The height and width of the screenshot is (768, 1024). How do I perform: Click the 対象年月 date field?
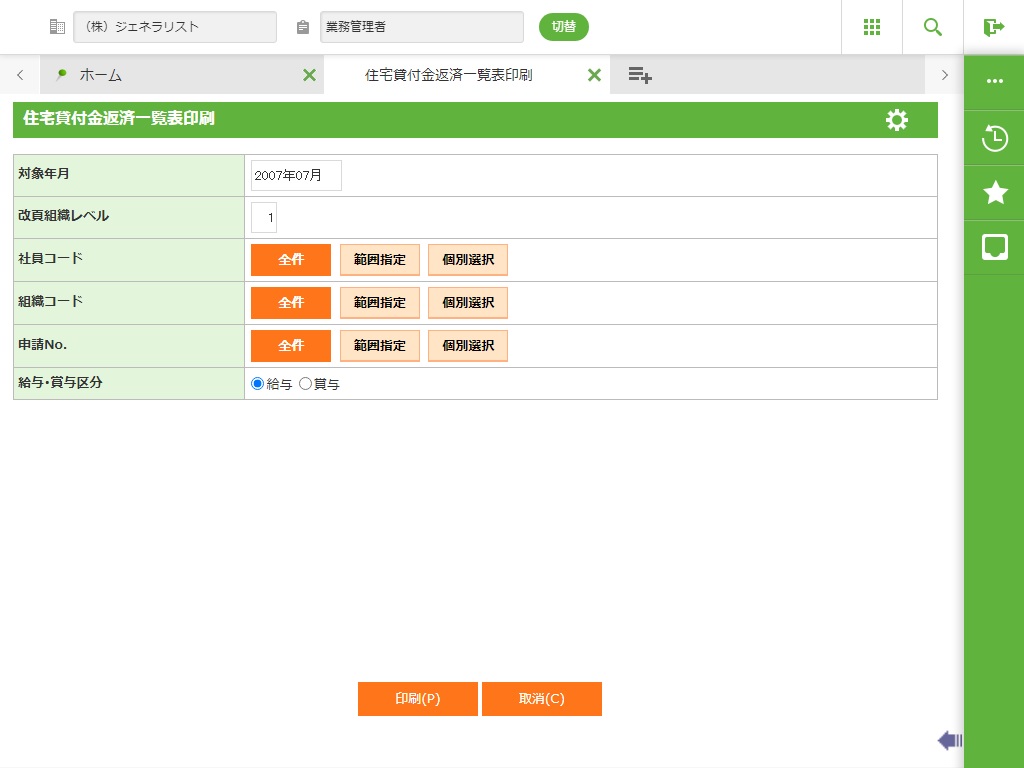coord(296,175)
